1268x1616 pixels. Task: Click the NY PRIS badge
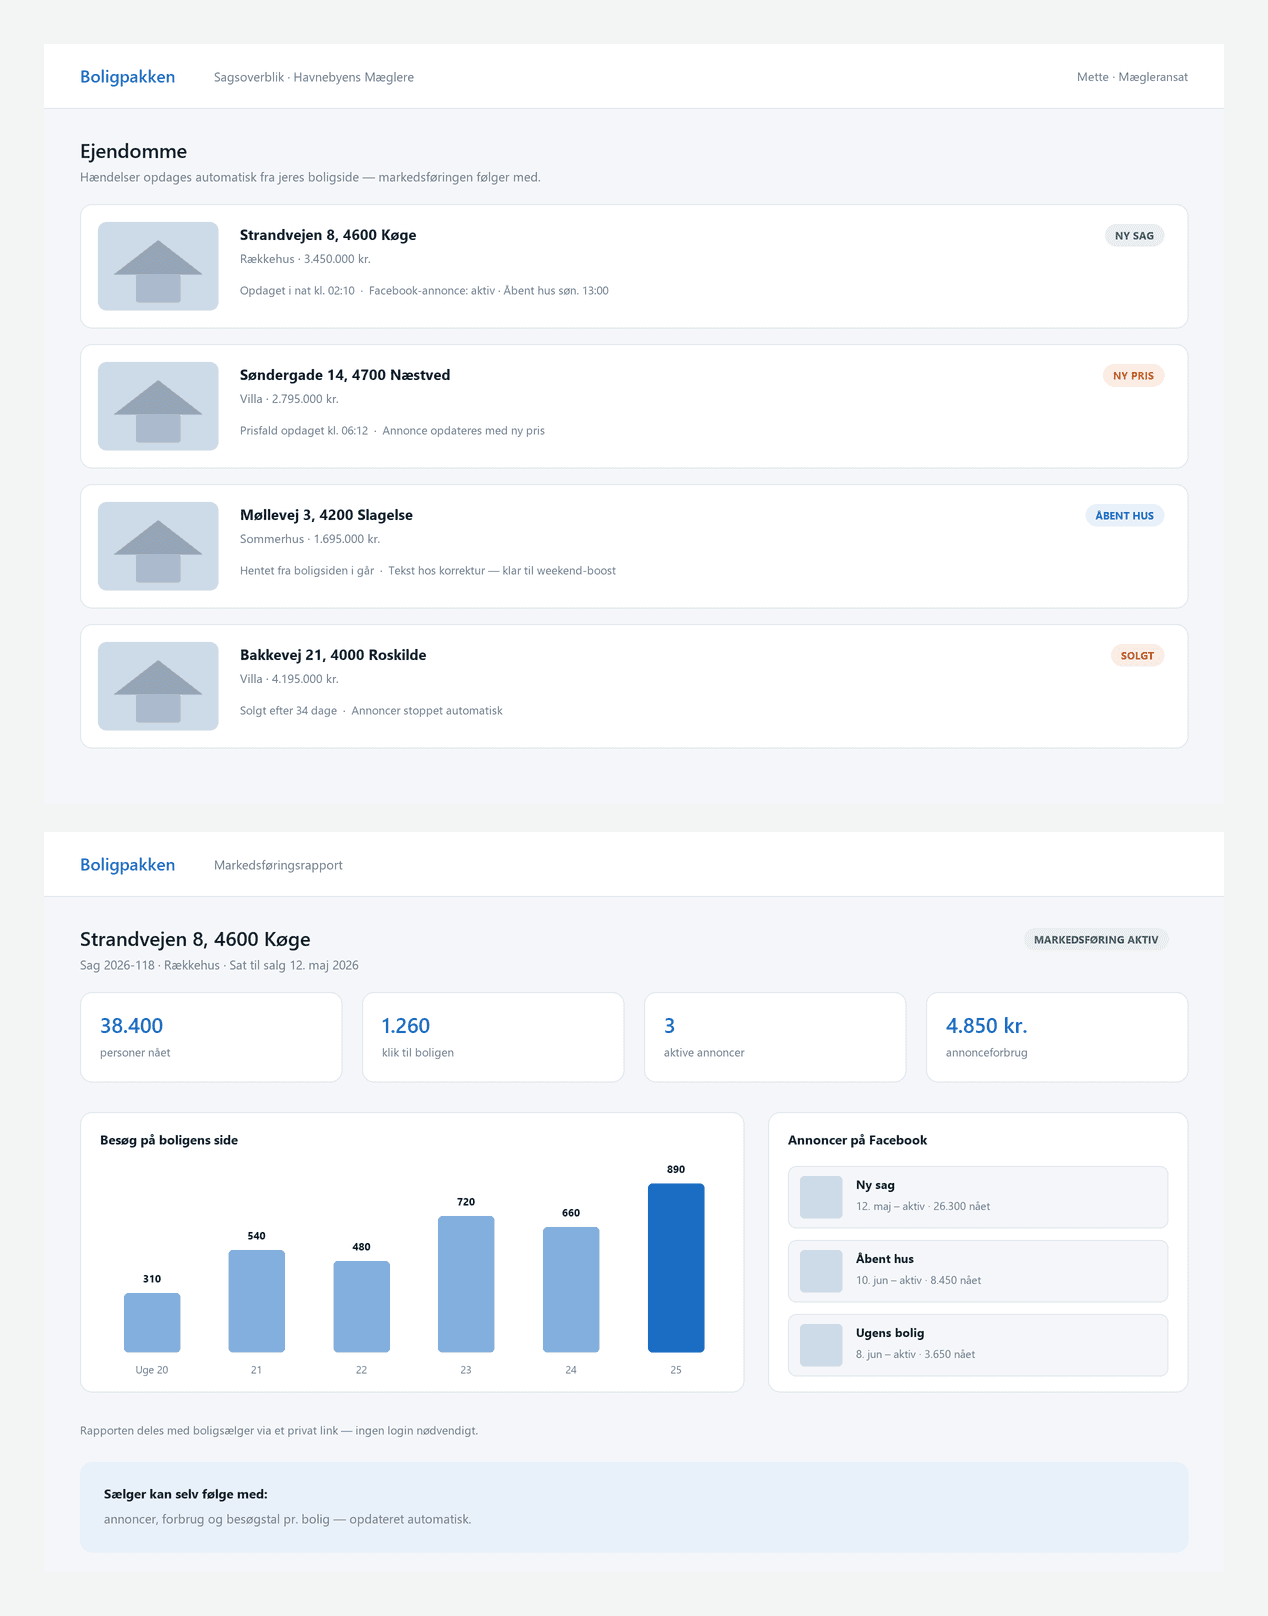tap(1133, 376)
